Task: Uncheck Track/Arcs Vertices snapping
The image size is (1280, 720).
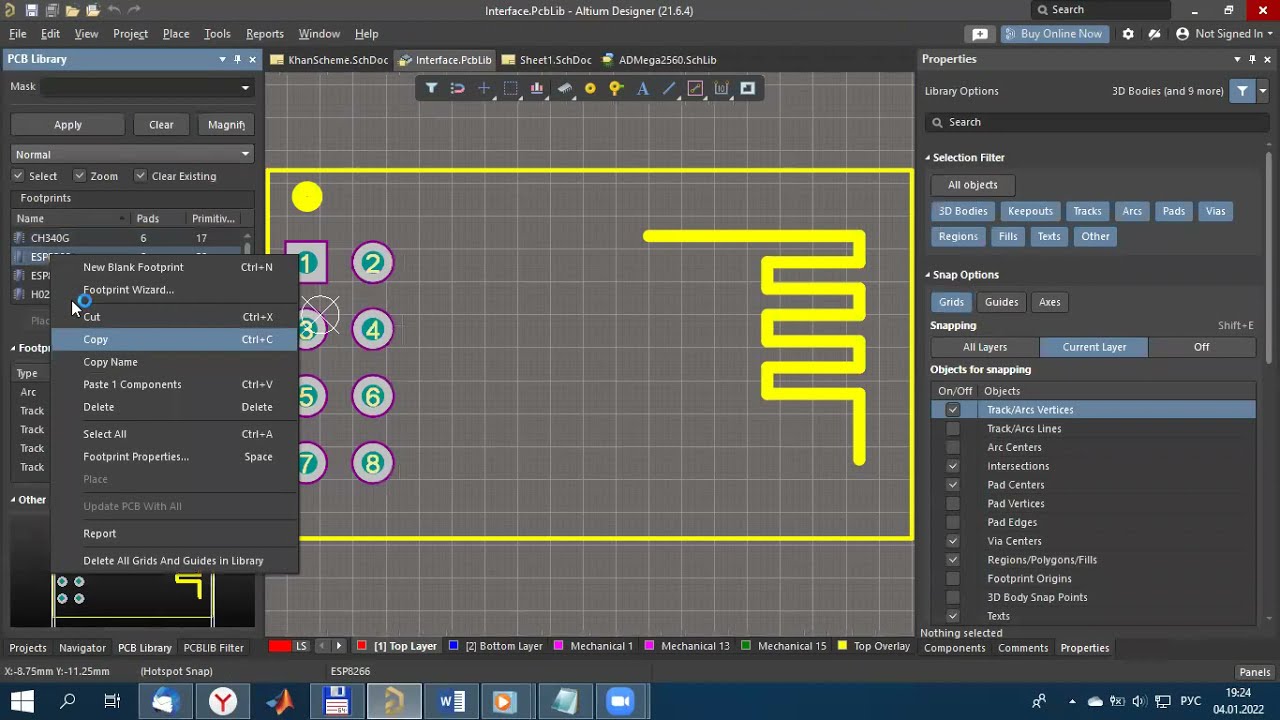Action: (953, 410)
